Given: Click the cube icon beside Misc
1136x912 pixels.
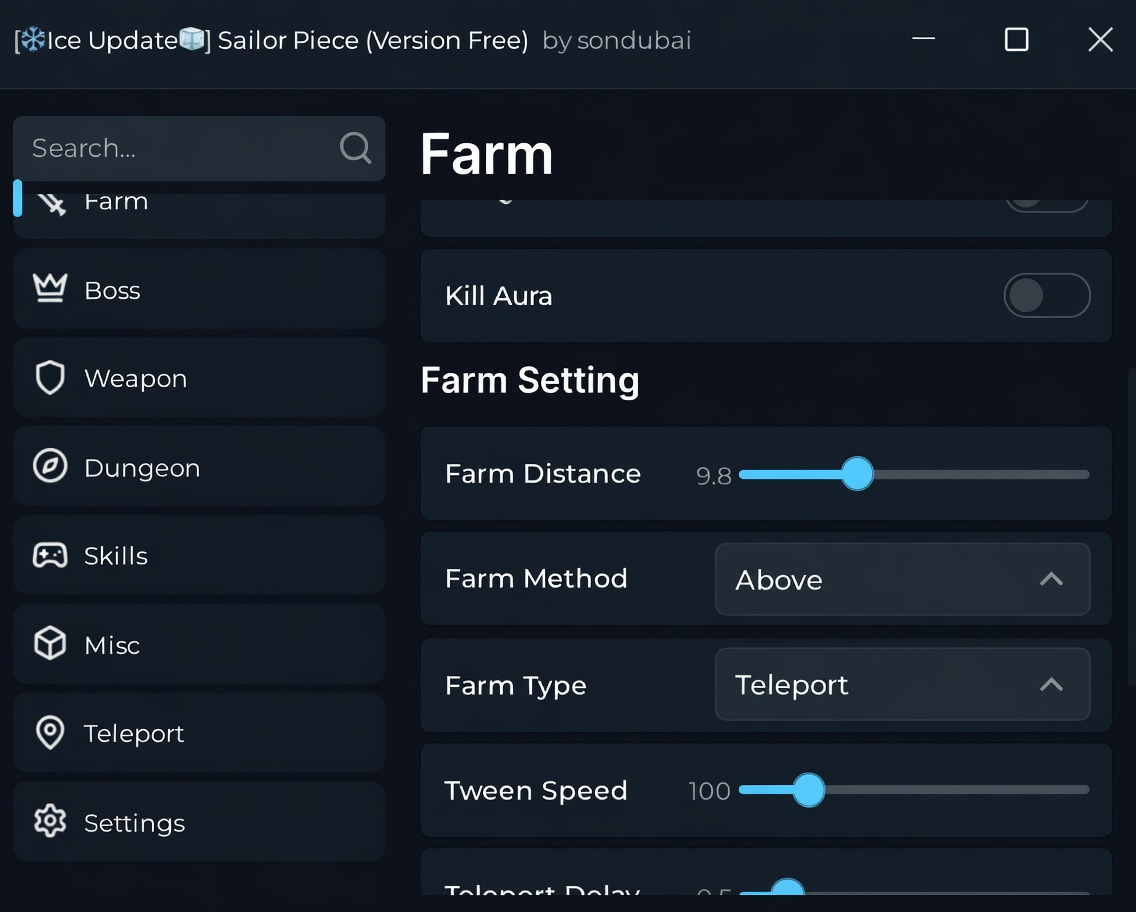Looking at the screenshot, I should [50, 644].
